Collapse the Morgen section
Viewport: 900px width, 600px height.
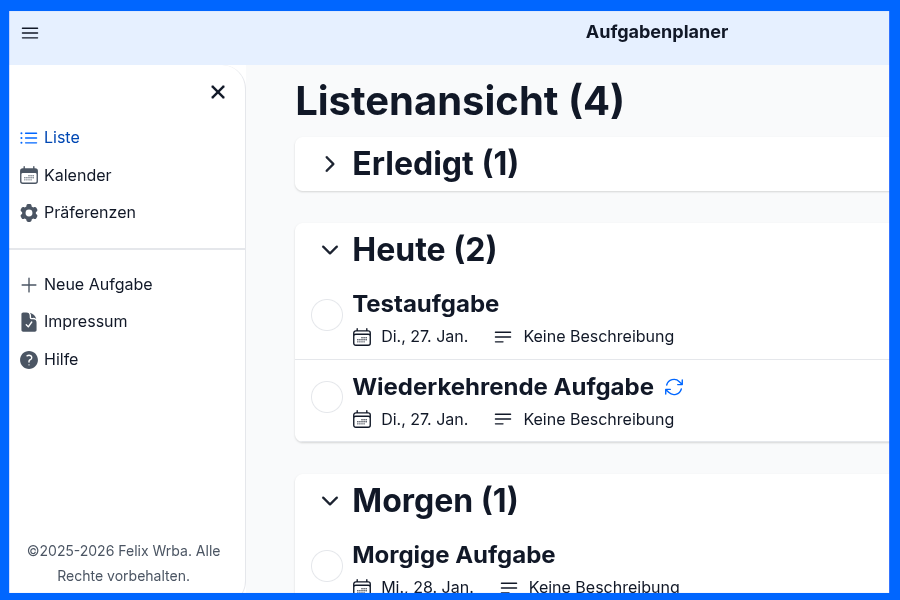pyautogui.click(x=329, y=501)
